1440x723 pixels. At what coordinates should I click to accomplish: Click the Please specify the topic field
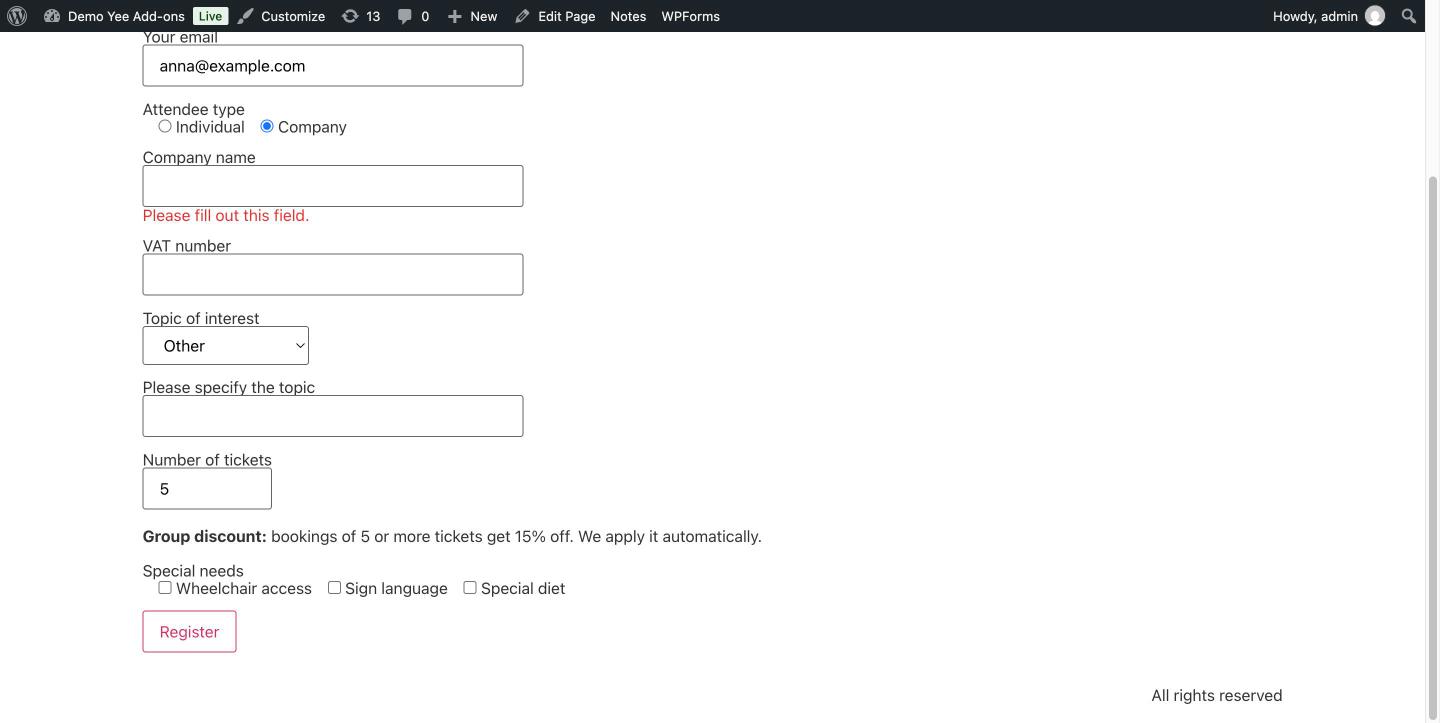[333, 416]
